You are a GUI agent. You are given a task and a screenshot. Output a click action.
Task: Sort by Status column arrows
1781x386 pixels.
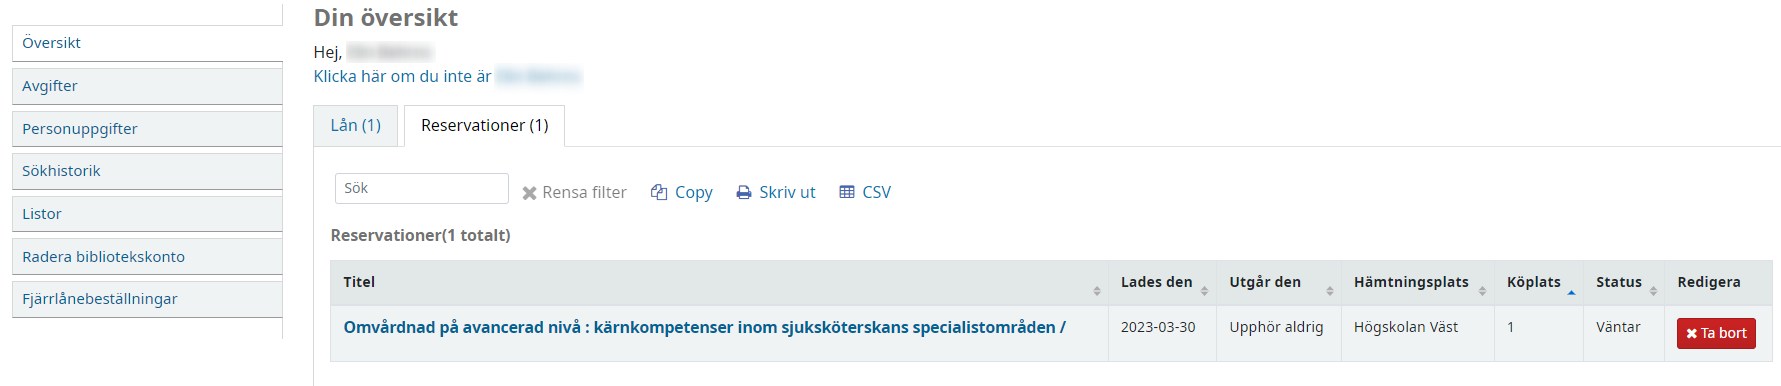pyautogui.click(x=1653, y=290)
